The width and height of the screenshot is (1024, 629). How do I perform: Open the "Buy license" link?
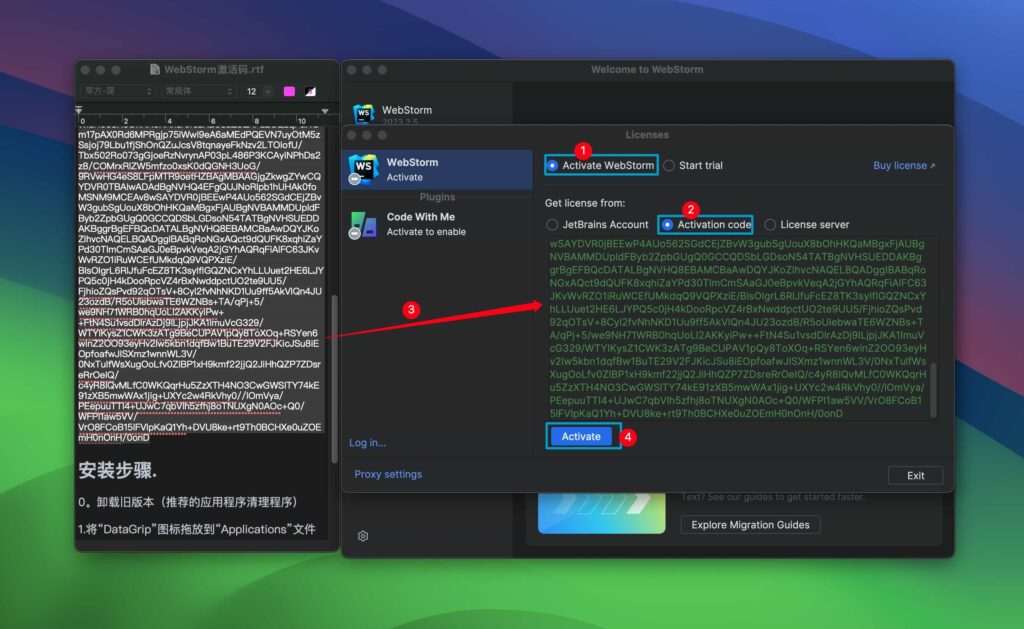(899, 165)
